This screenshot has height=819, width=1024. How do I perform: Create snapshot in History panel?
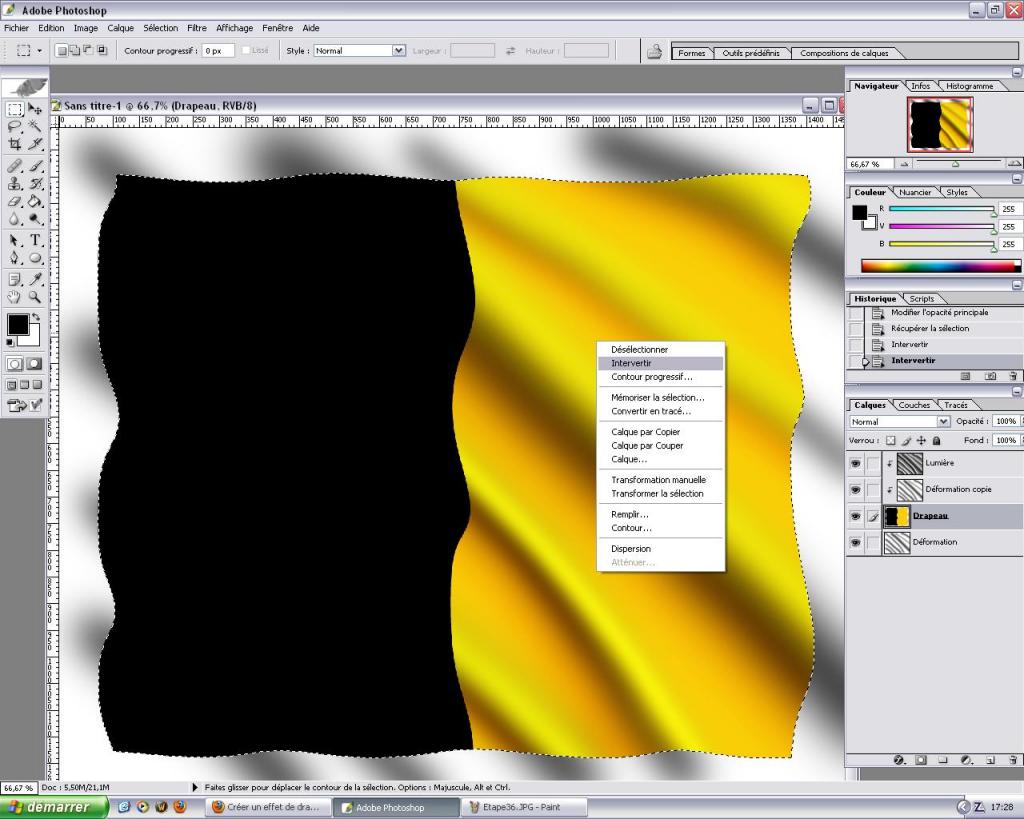991,376
